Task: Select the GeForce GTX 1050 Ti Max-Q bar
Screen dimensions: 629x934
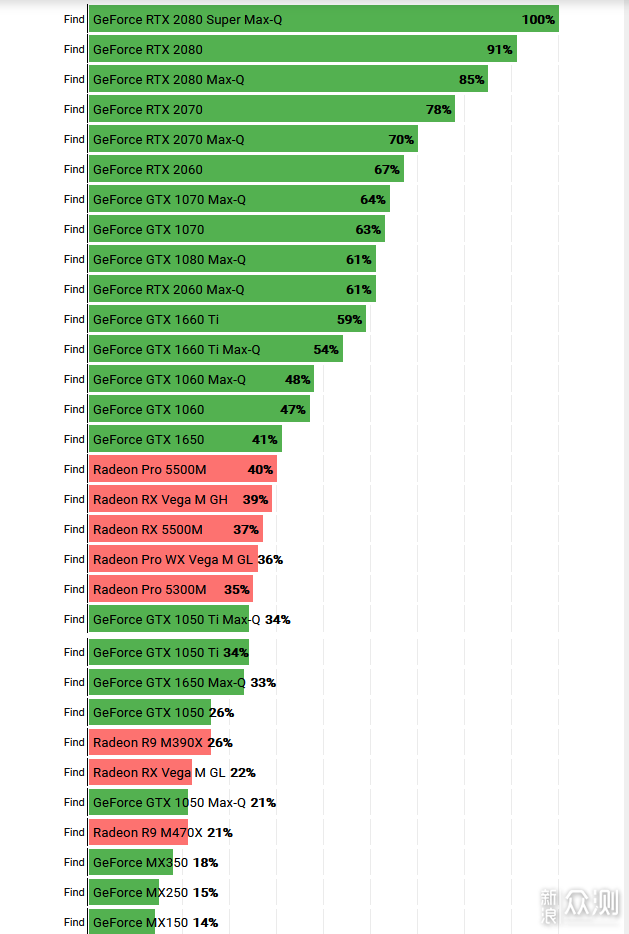Action: click(x=169, y=619)
